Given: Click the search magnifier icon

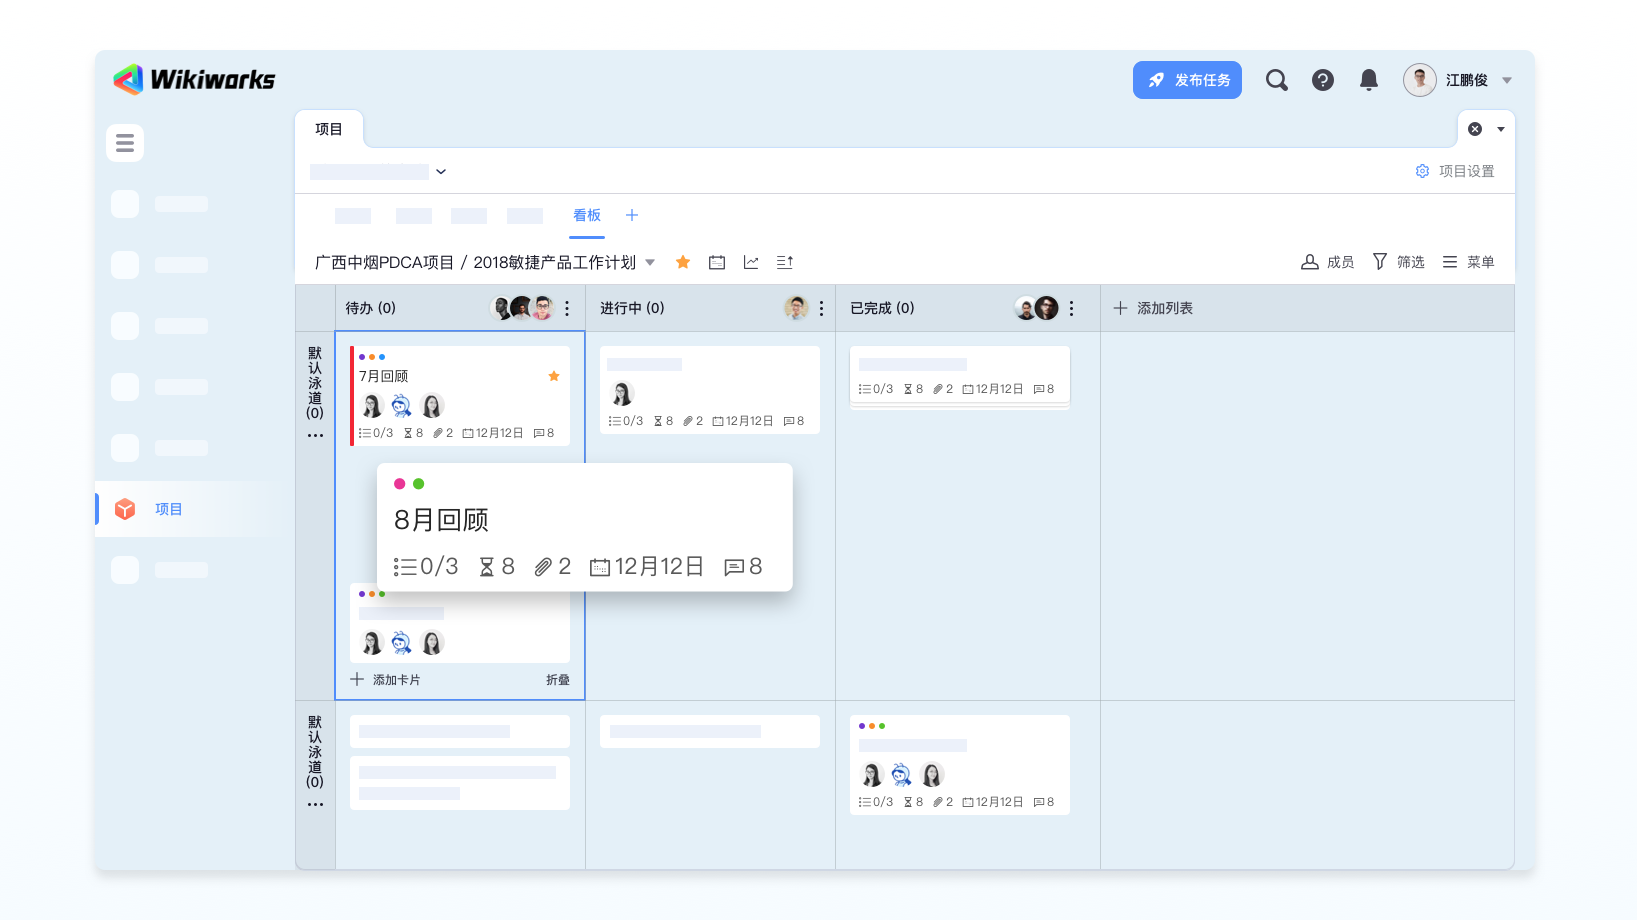Looking at the screenshot, I should click(x=1276, y=80).
